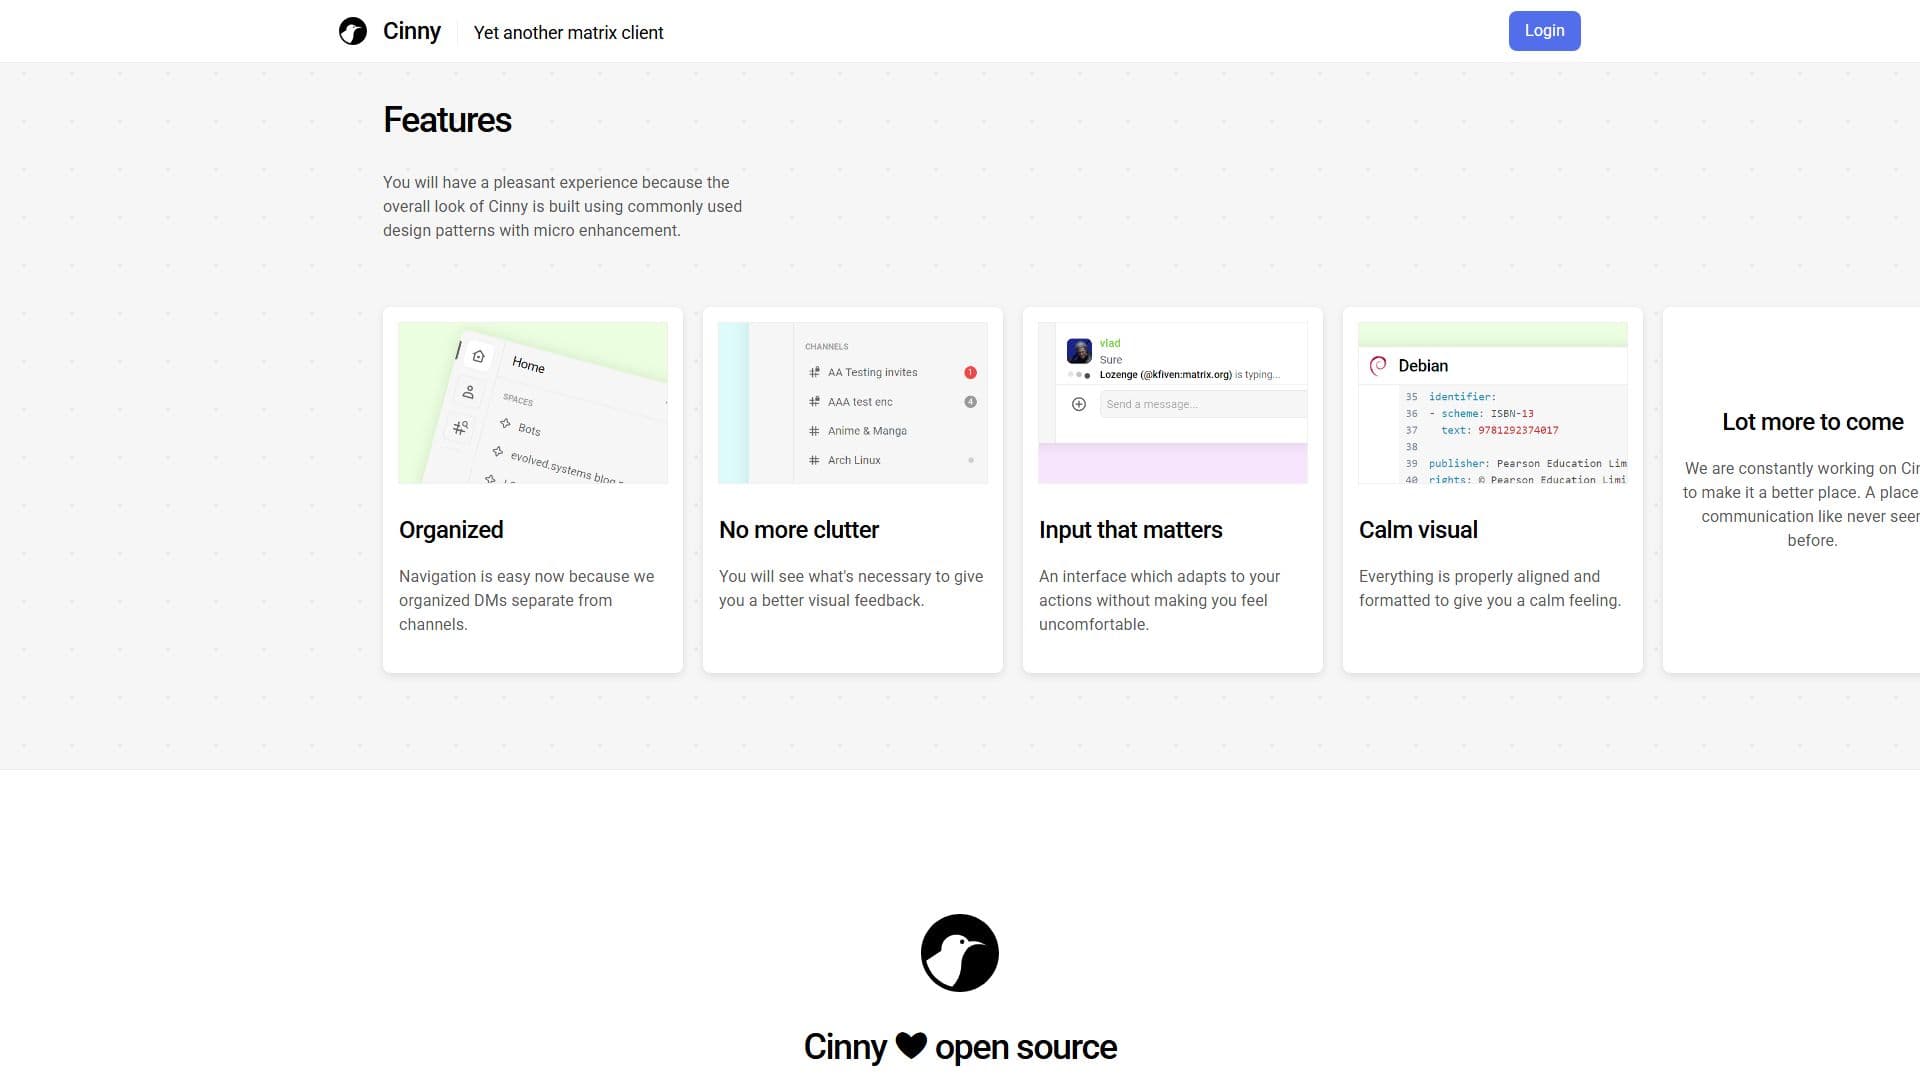Screen dimensions: 1920x1080
Task: Click the home icon in Organized preview
Action: 478,356
